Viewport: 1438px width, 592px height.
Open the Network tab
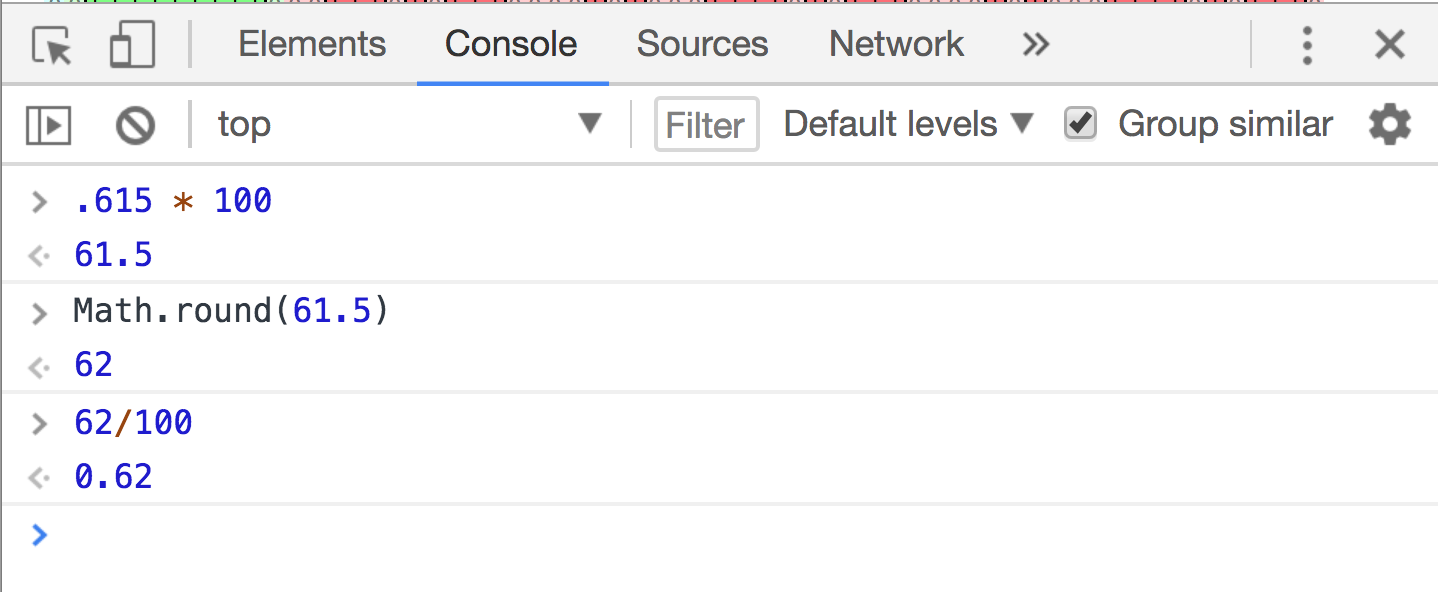click(896, 44)
